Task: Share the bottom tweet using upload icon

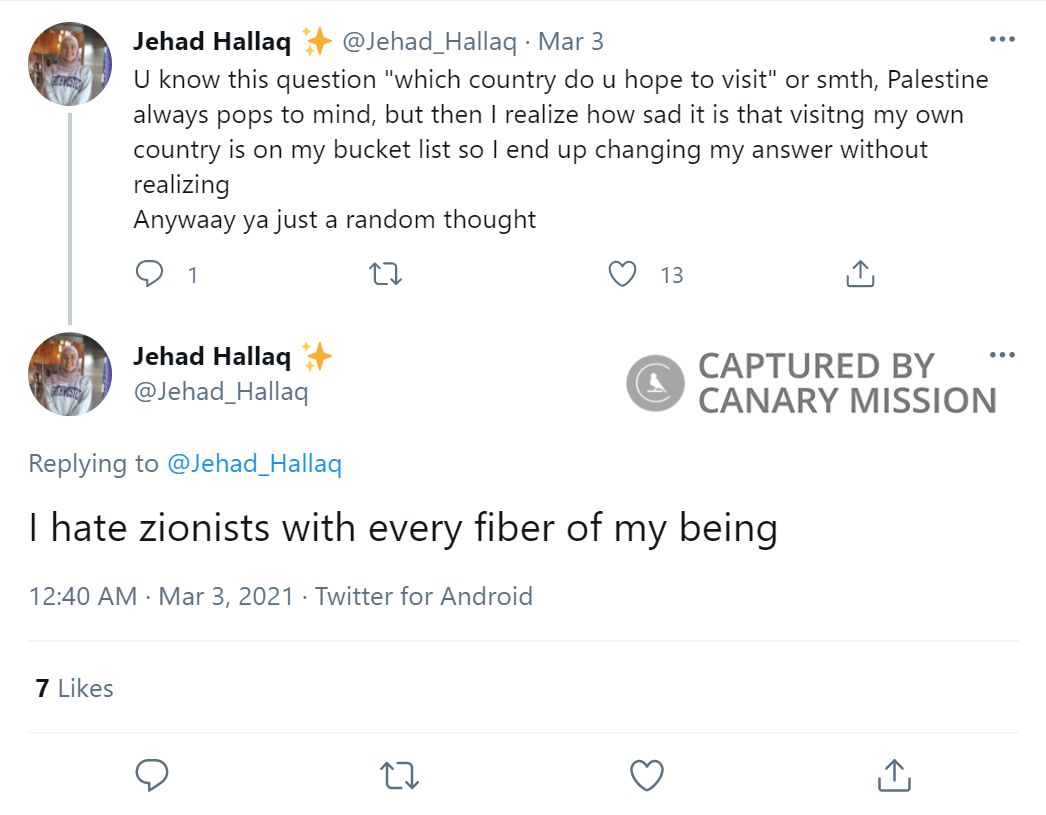Action: pos(893,774)
